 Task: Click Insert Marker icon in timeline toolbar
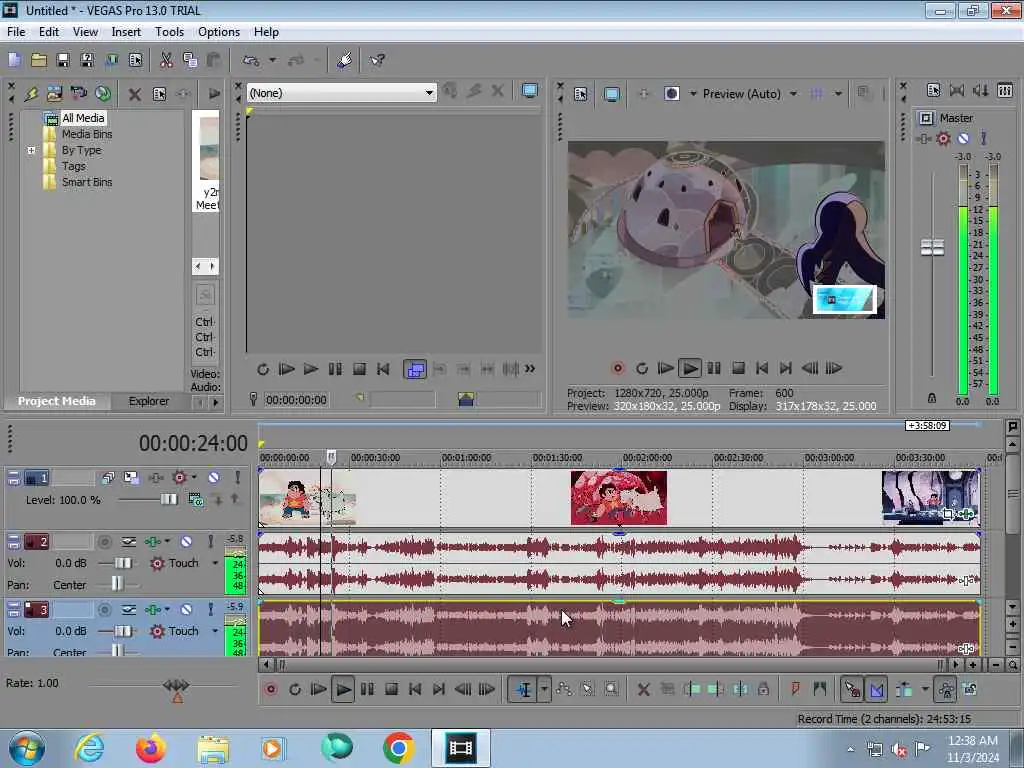[795, 688]
